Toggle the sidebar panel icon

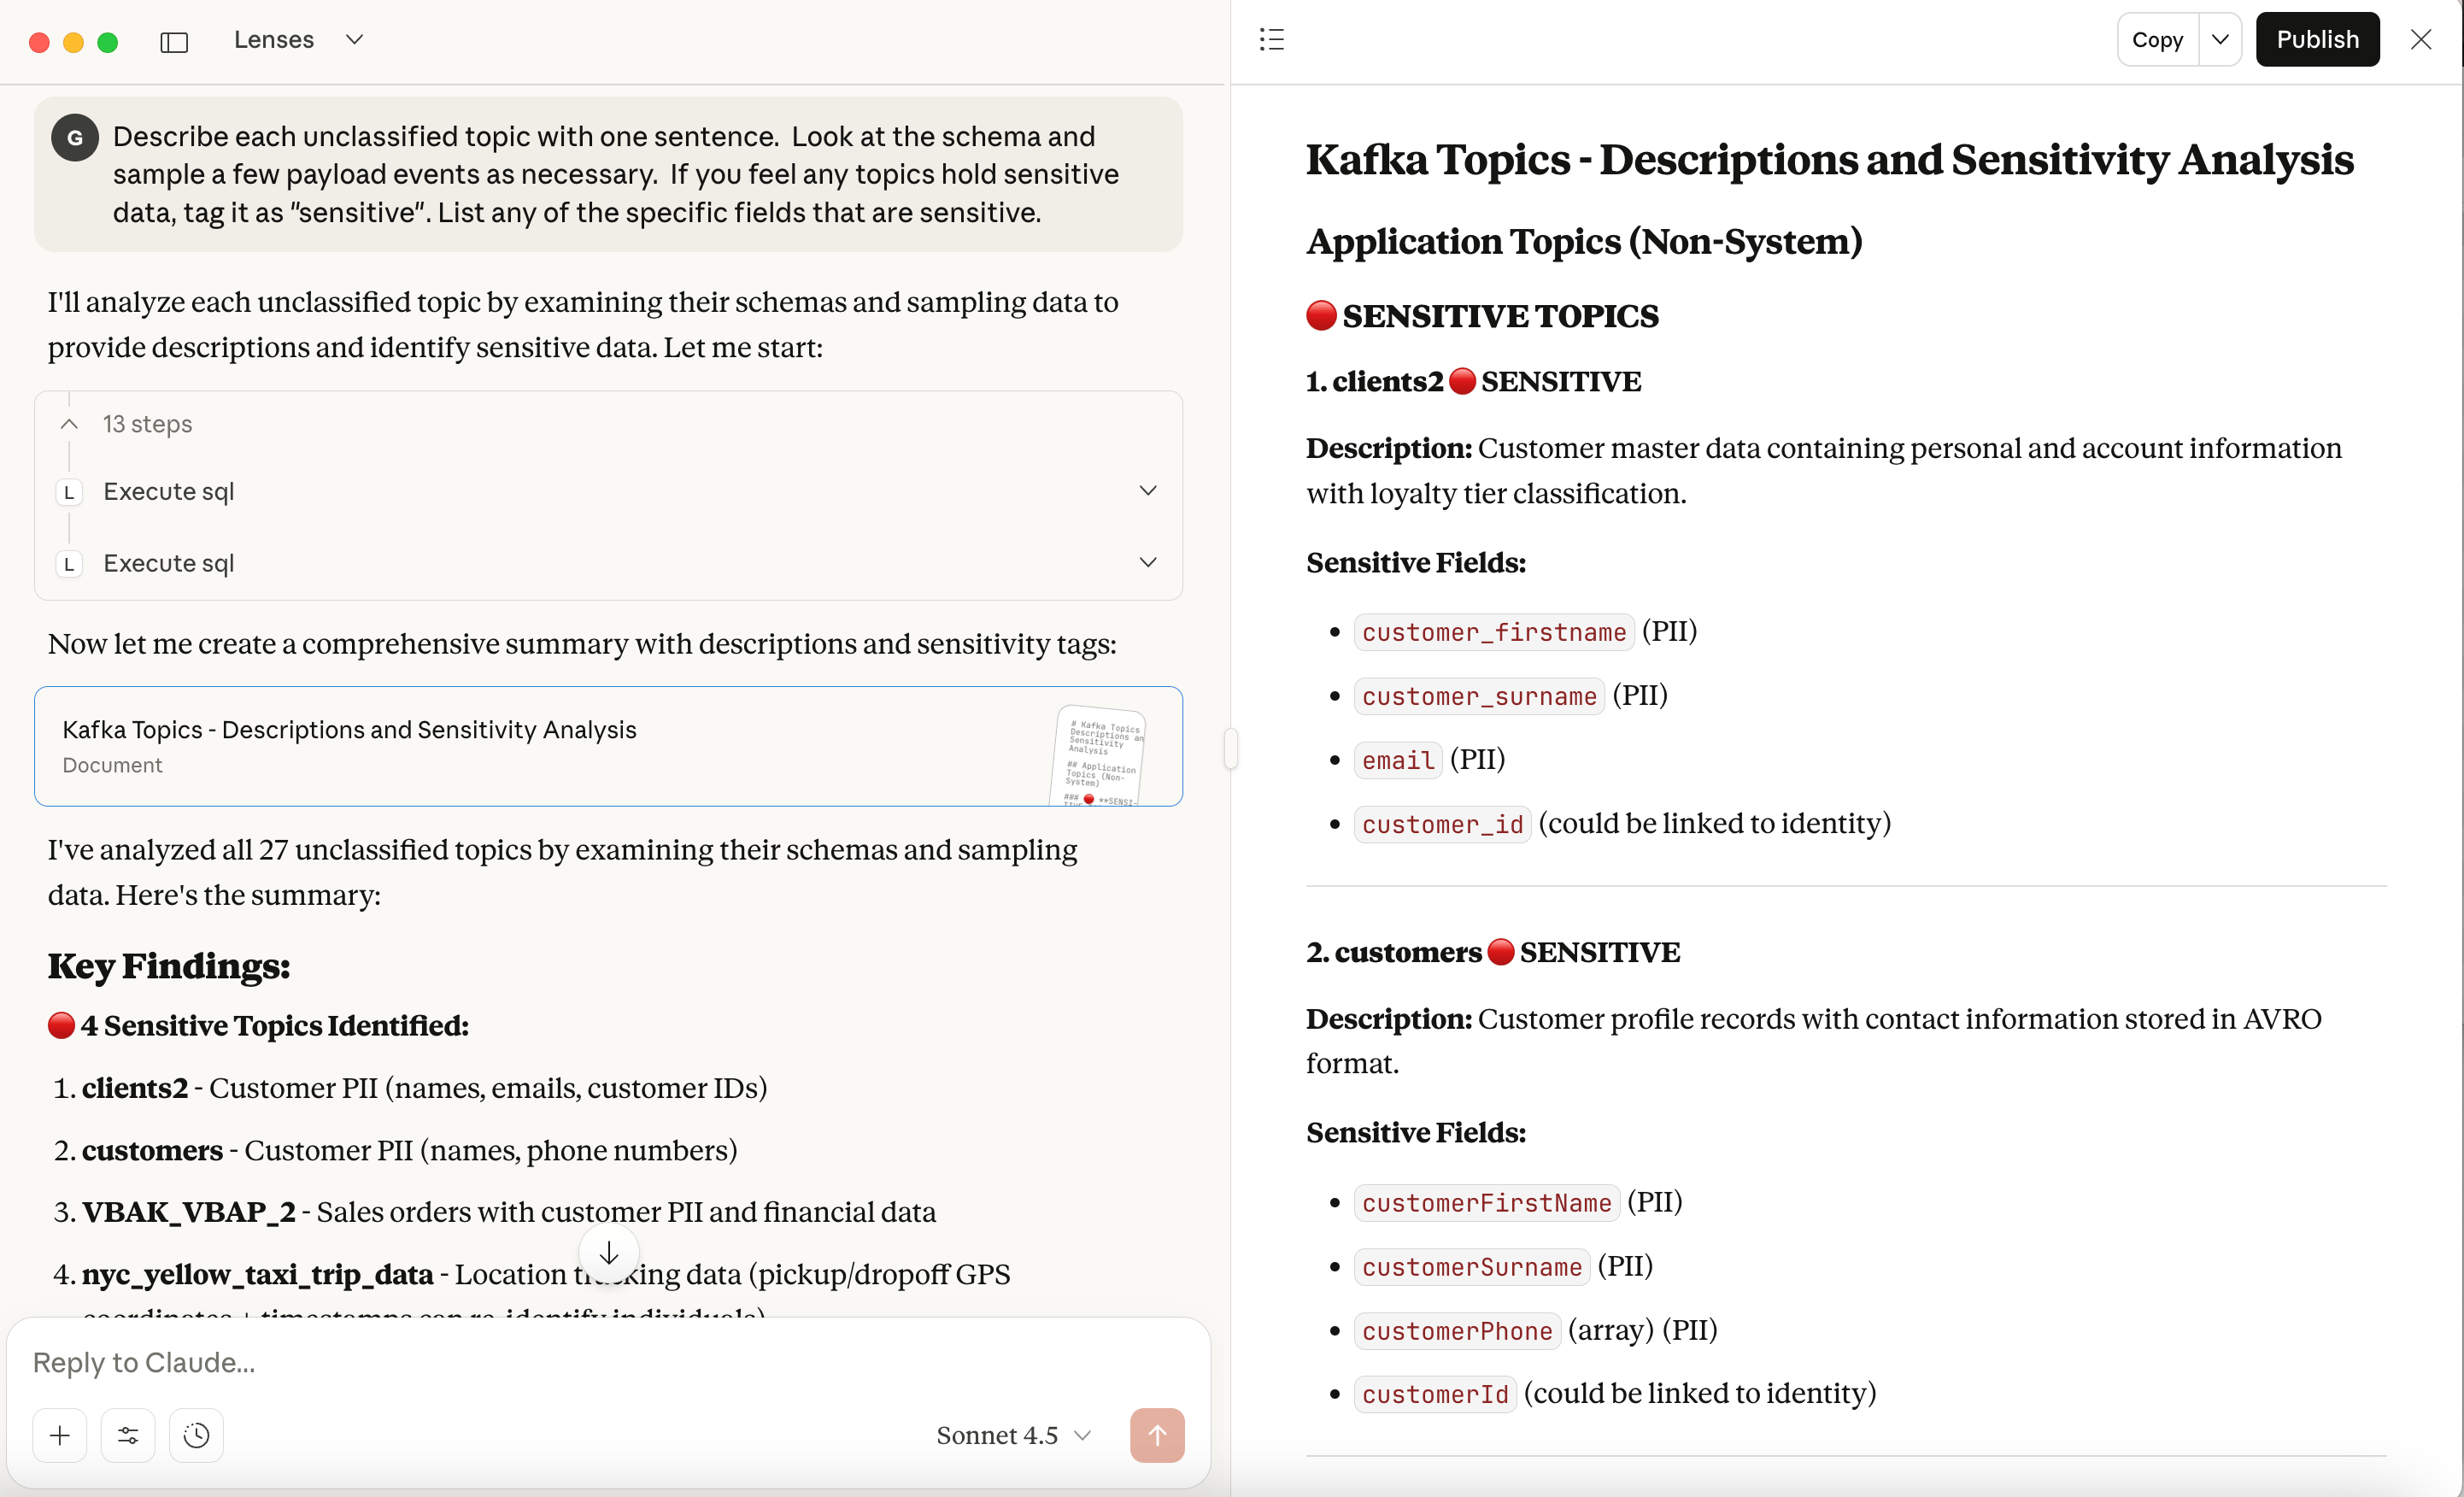point(174,42)
